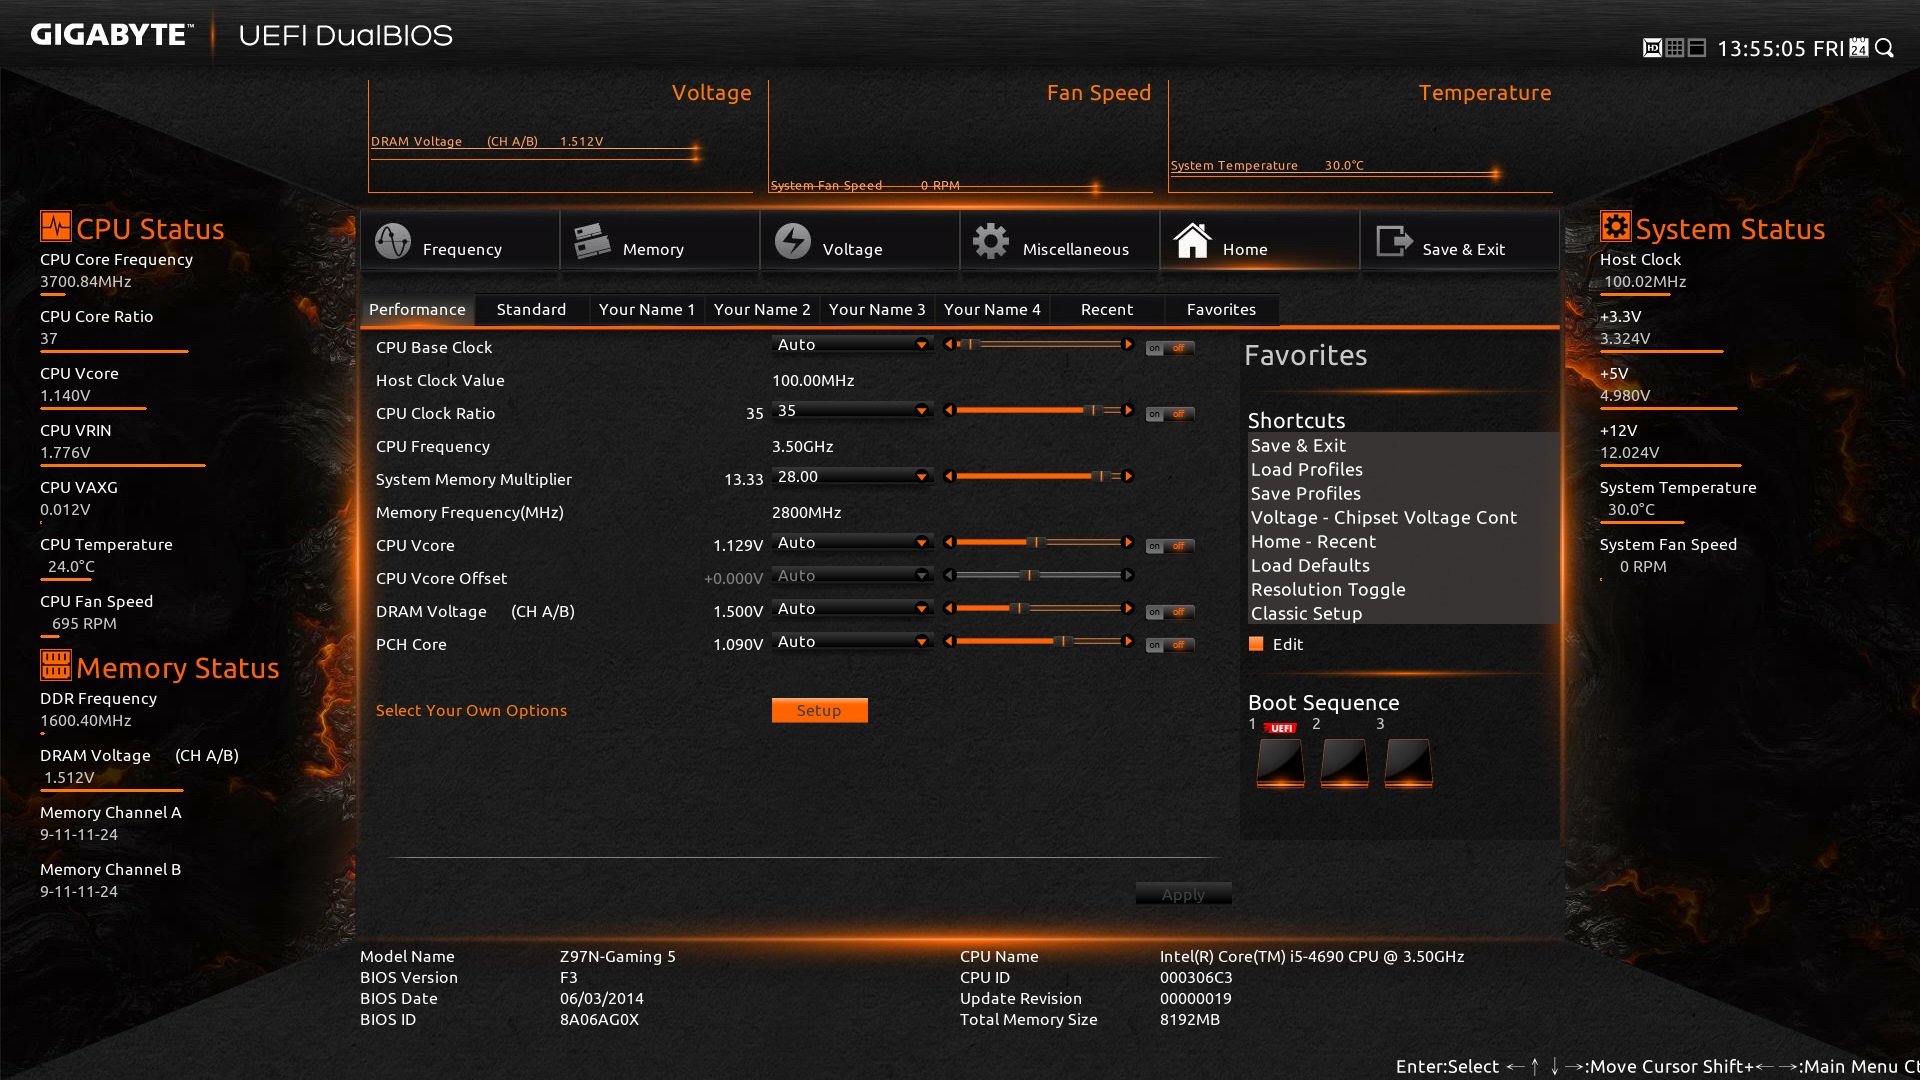Click the CPU Vcore slider handle
The width and height of the screenshot is (1920, 1080).
click(x=1037, y=542)
